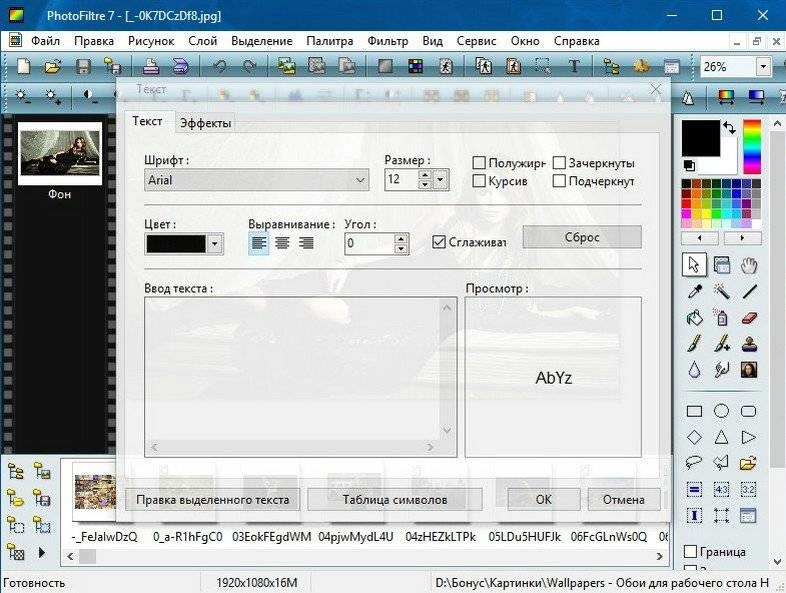
Task: Click the Print toolbar icon
Action: coord(150,66)
